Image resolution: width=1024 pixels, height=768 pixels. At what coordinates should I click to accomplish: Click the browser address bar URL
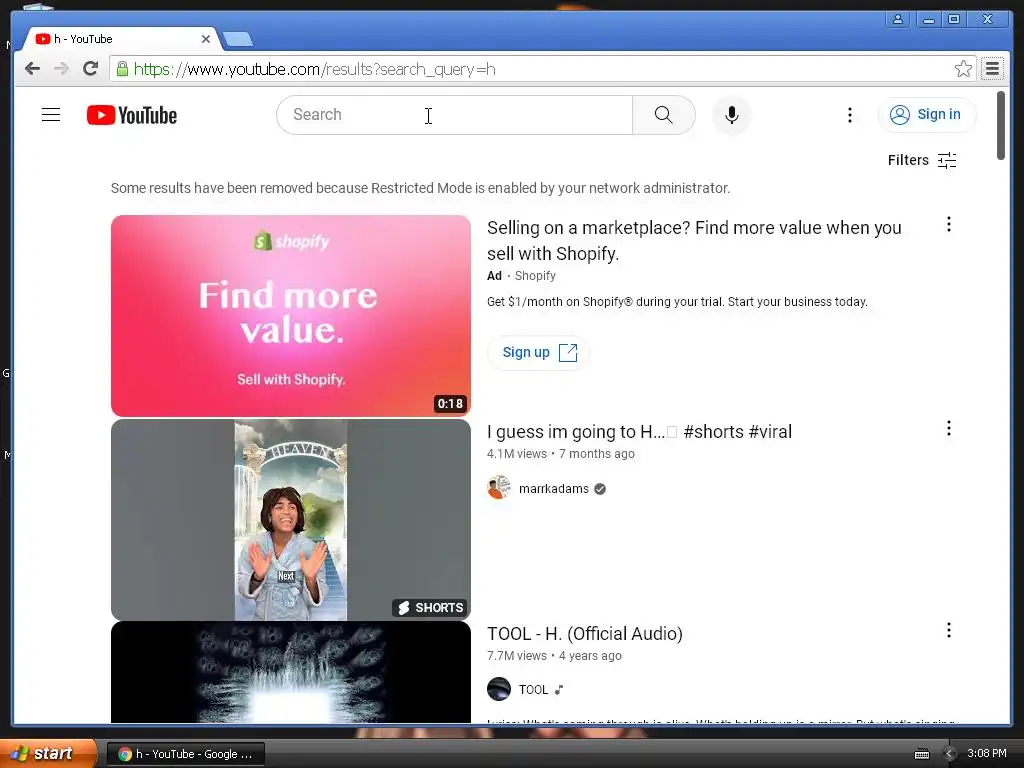click(315, 69)
